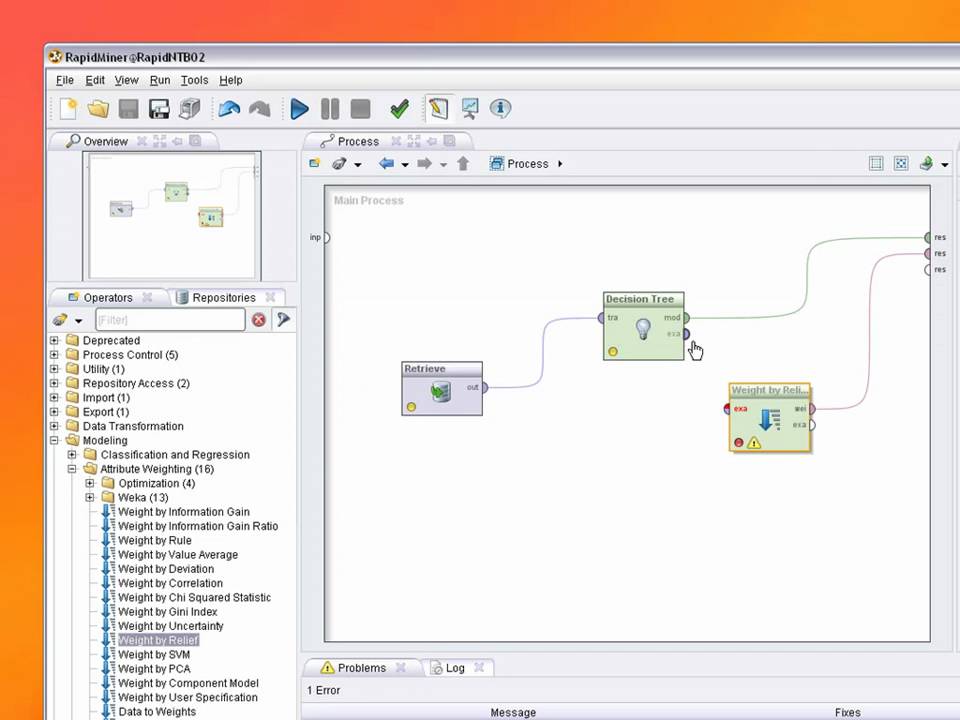Select the Problems tab
The width and height of the screenshot is (960, 720).
click(361, 668)
